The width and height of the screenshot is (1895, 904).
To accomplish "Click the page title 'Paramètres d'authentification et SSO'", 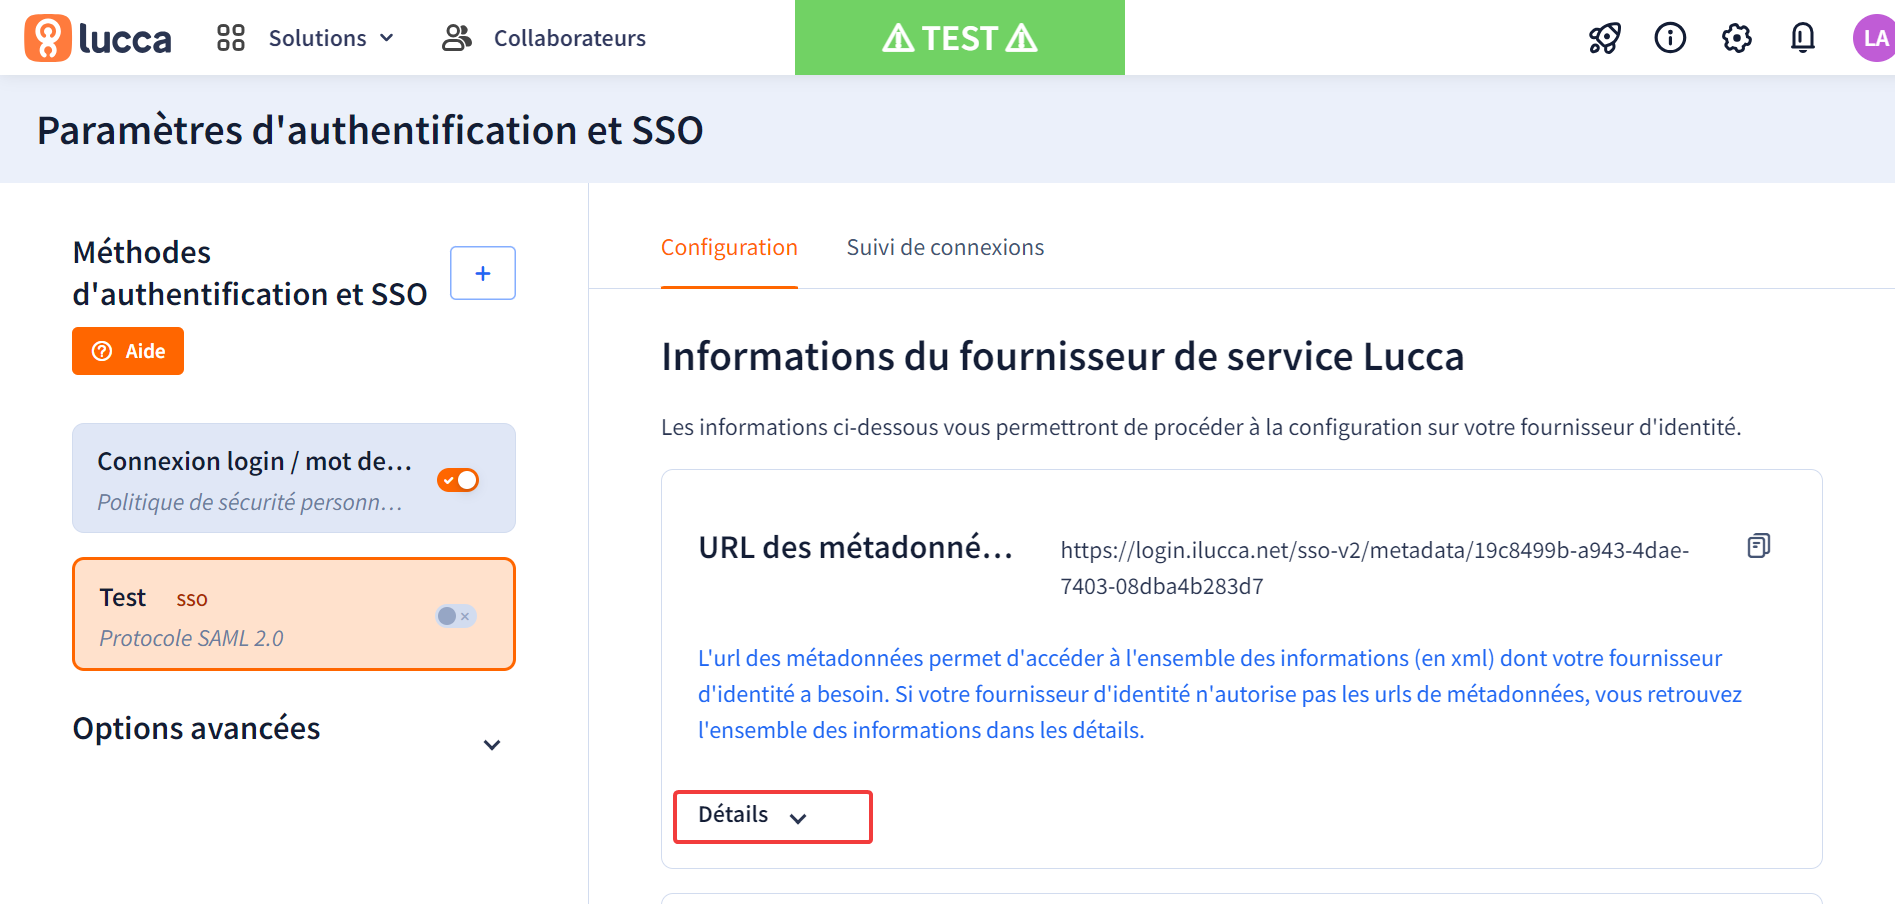I will coord(370,131).
